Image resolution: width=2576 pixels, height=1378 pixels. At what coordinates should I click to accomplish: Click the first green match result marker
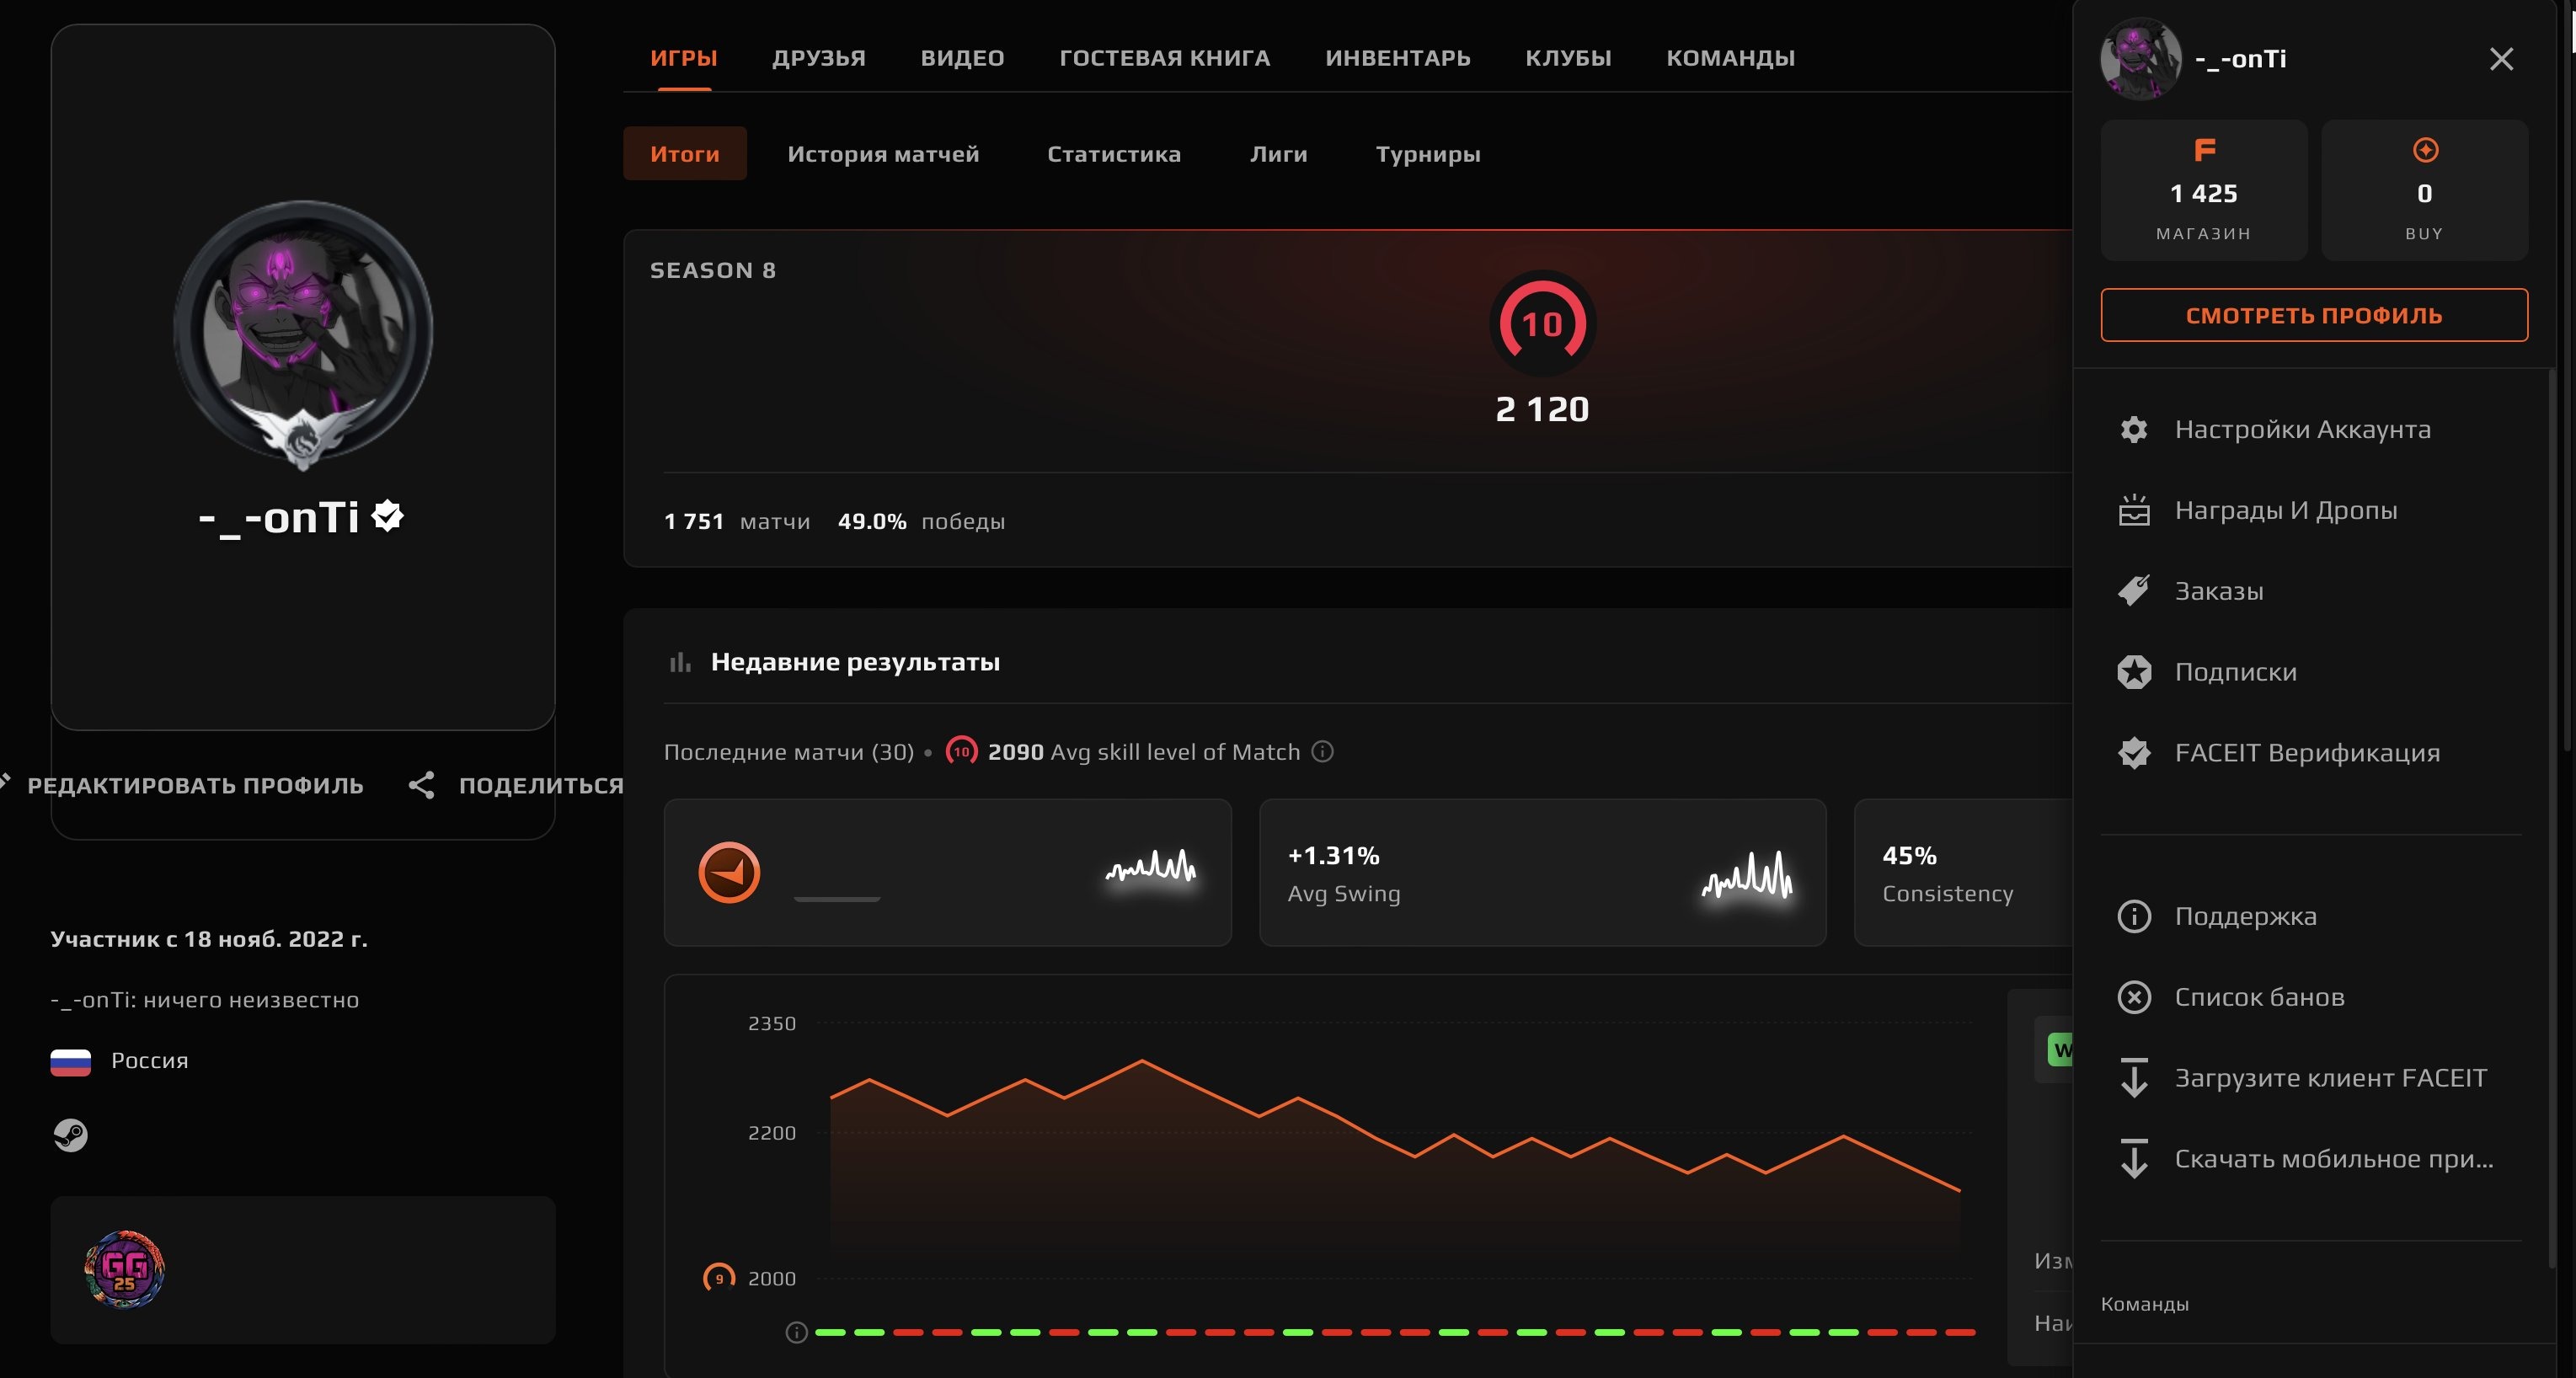[830, 1332]
